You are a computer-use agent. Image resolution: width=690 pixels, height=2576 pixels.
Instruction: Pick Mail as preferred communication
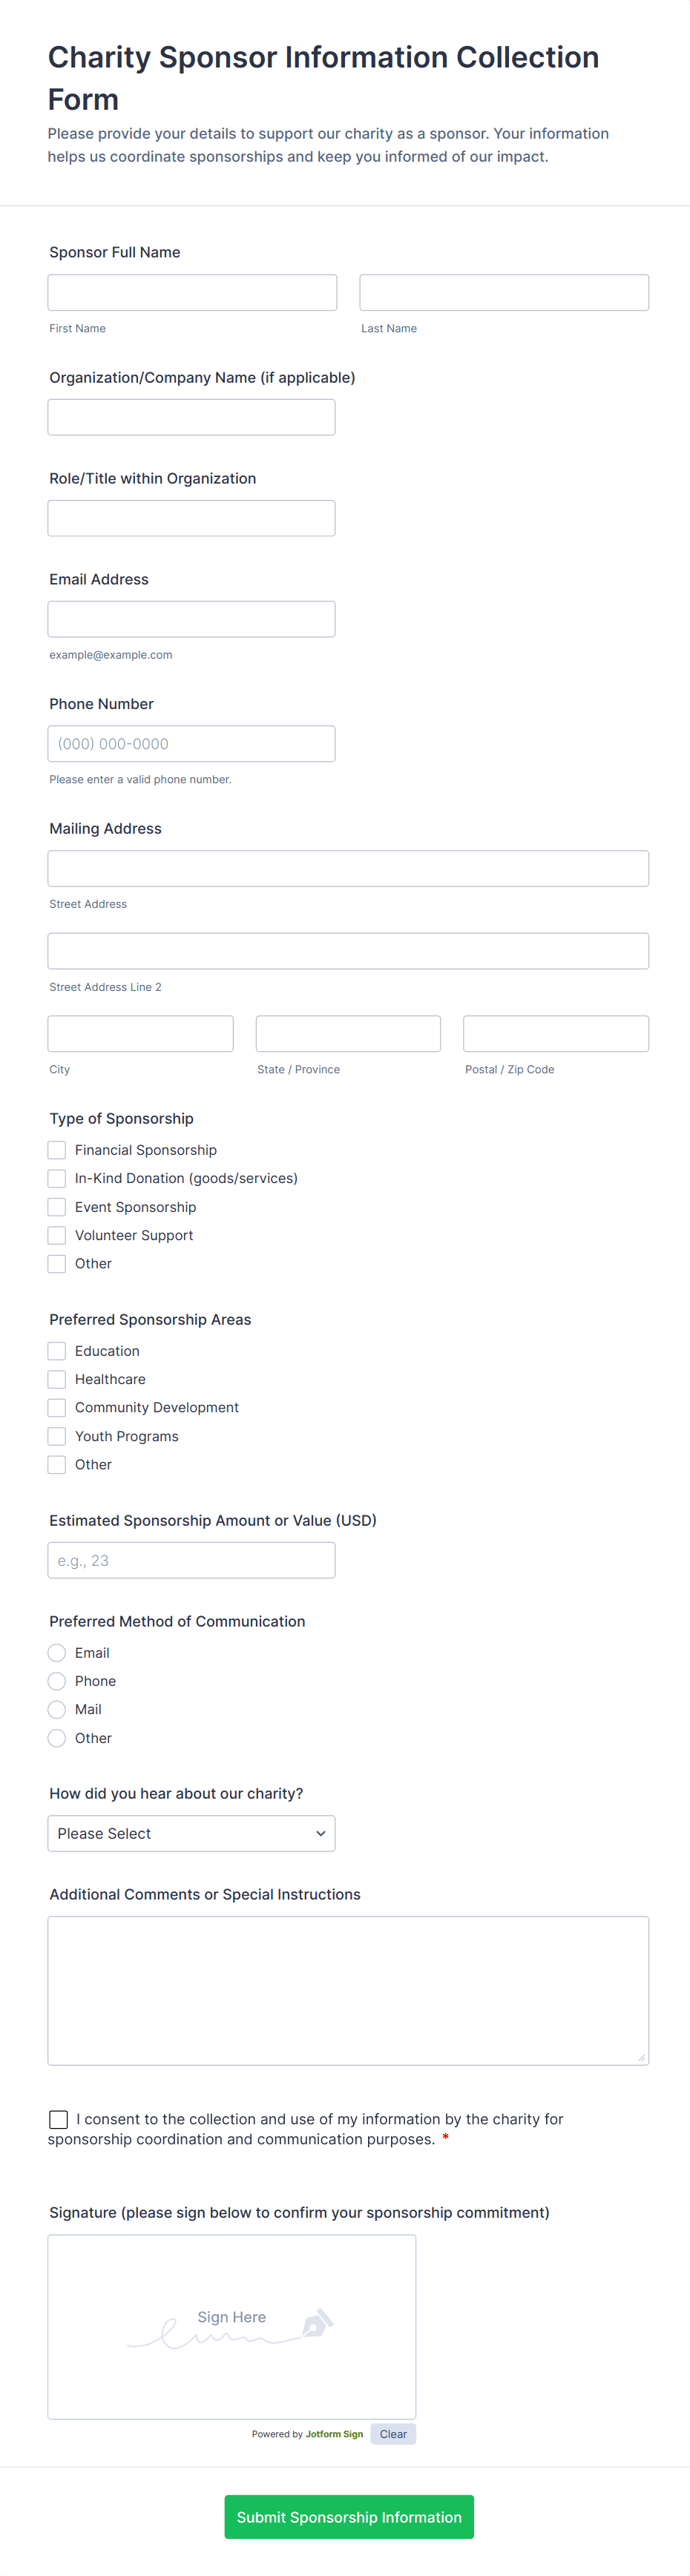[57, 1709]
